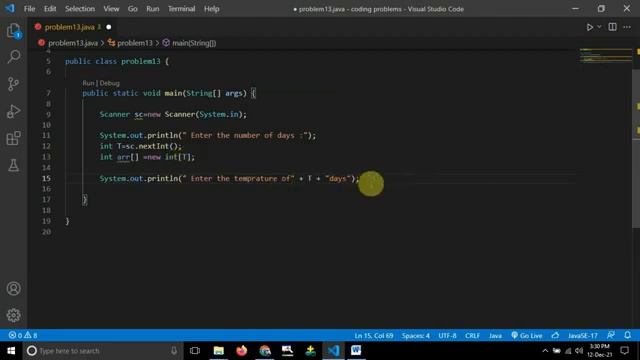The width and height of the screenshot is (640, 360).
Task: Click Ln 15, Col 69 status item
Action: (x=373, y=335)
